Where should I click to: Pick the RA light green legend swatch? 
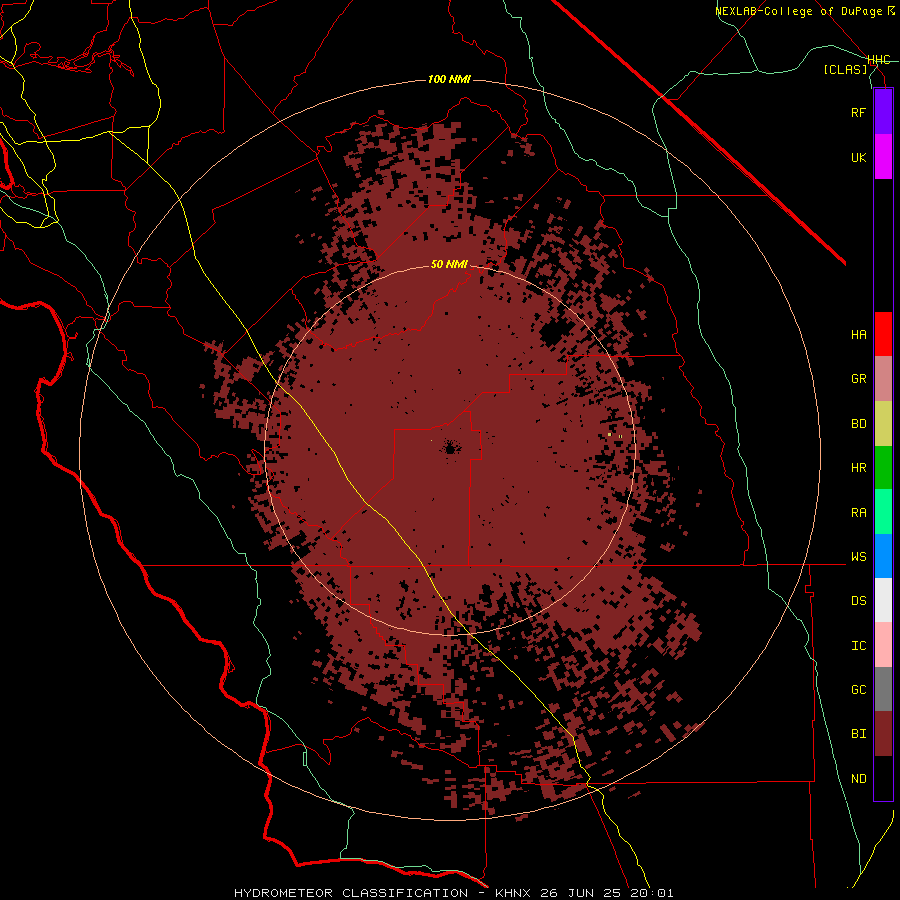click(883, 512)
